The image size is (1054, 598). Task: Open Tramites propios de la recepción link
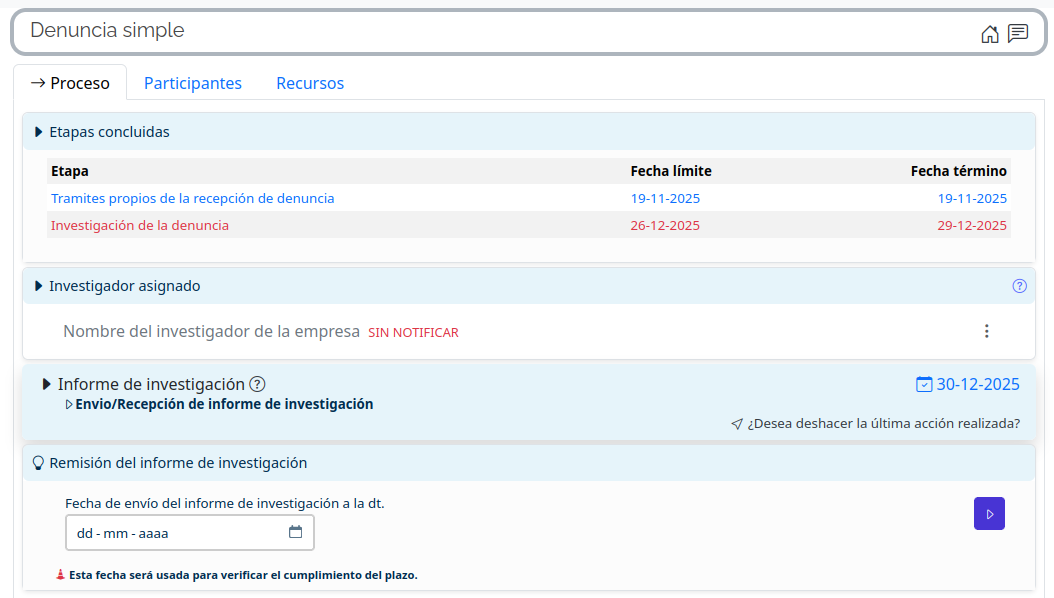pyautogui.click(x=193, y=198)
